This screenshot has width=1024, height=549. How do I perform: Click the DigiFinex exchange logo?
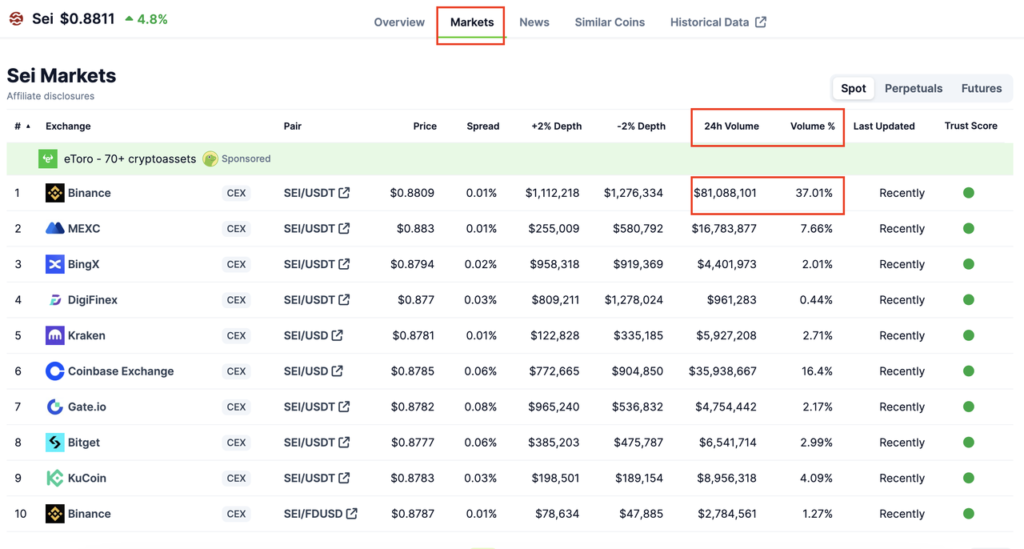55,300
